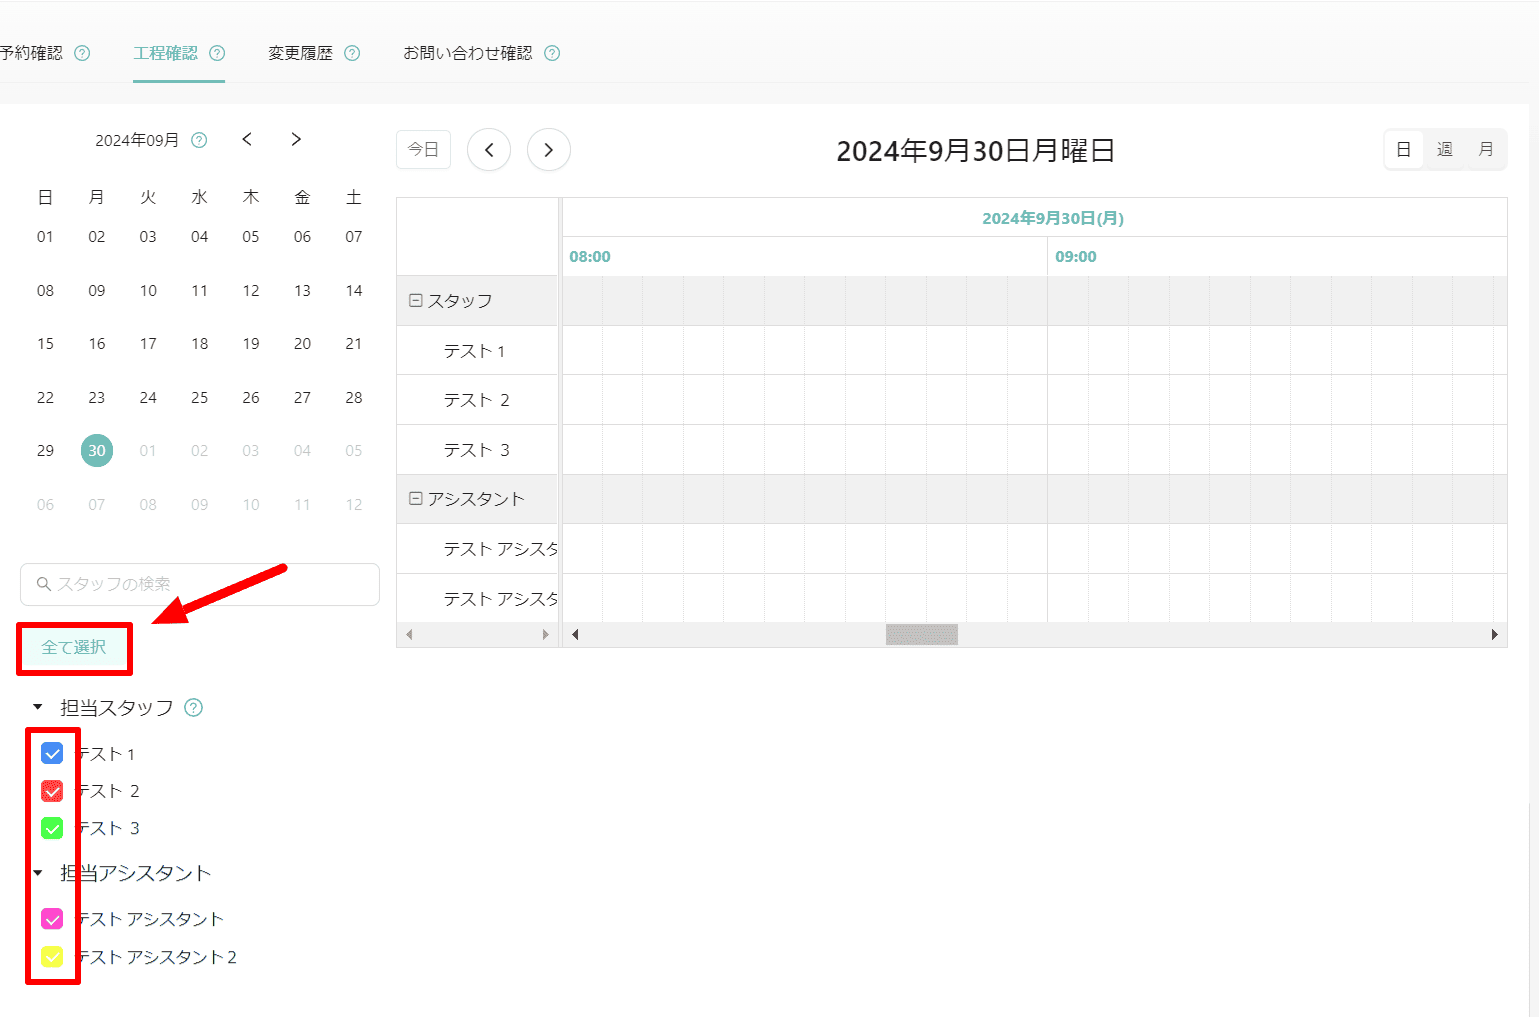Go to next day in schedule
1539x1017 pixels.
click(x=549, y=150)
